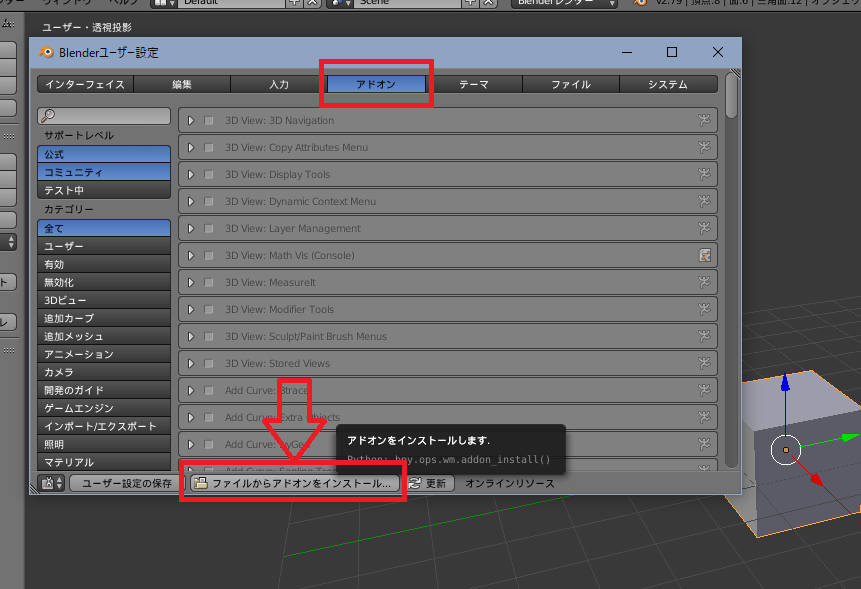Switch to the ファイル tab
The height and width of the screenshot is (589, 861).
click(x=571, y=84)
